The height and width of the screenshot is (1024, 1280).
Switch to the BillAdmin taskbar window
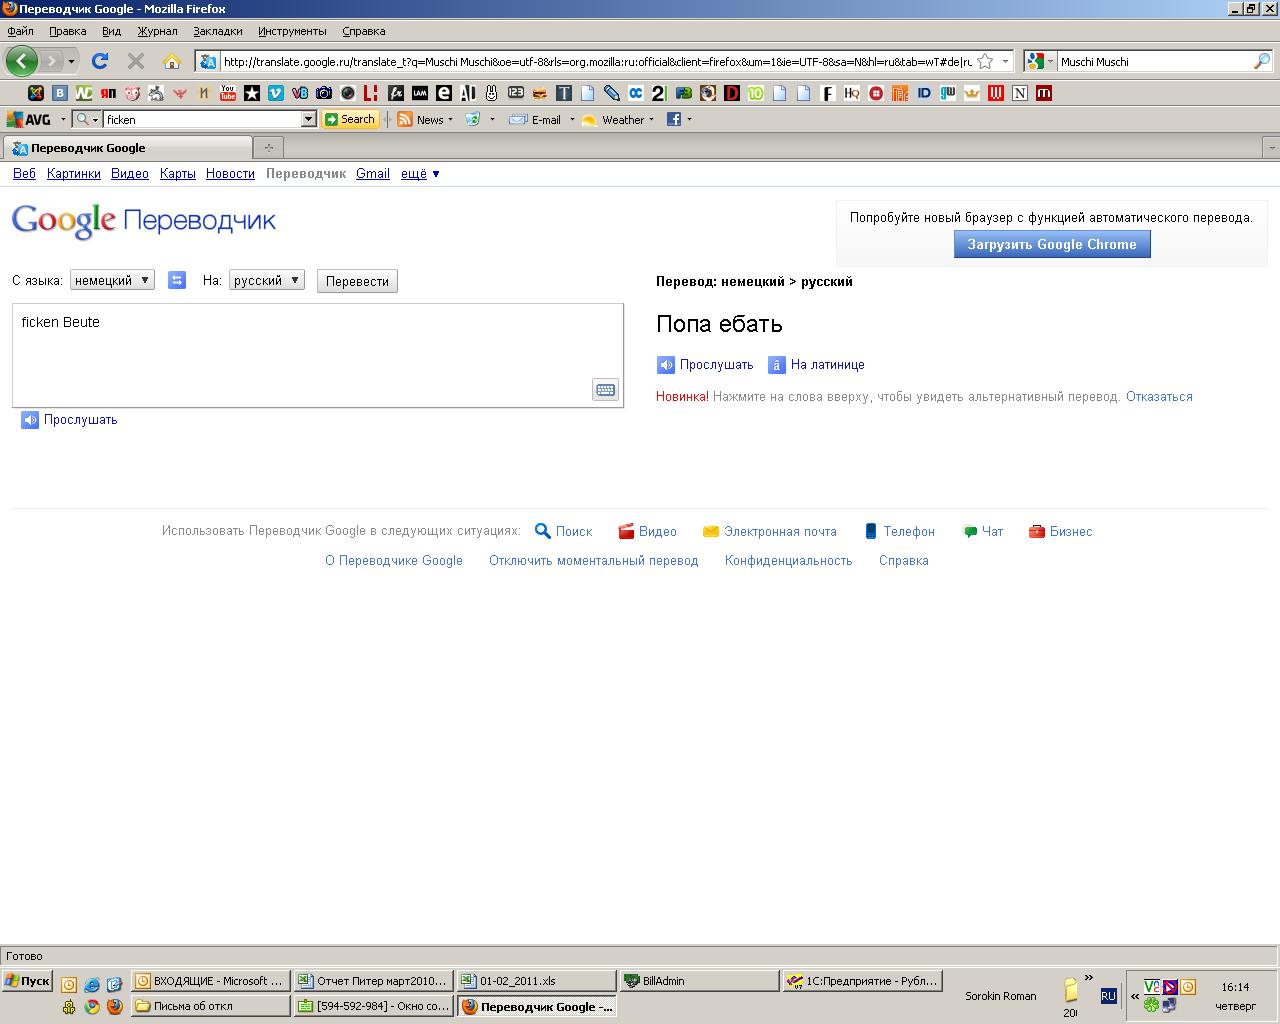point(699,981)
